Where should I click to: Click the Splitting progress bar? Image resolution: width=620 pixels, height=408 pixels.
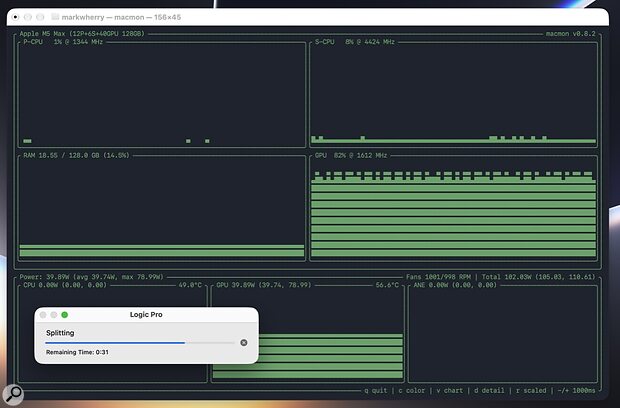[140, 343]
